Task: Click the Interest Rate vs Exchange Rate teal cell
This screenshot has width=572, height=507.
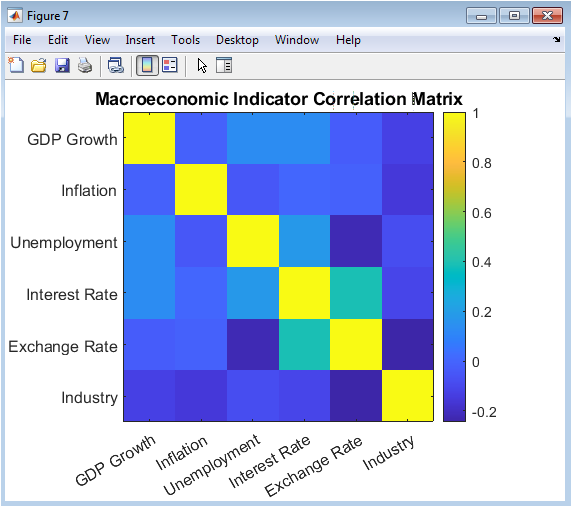Action: click(356, 293)
